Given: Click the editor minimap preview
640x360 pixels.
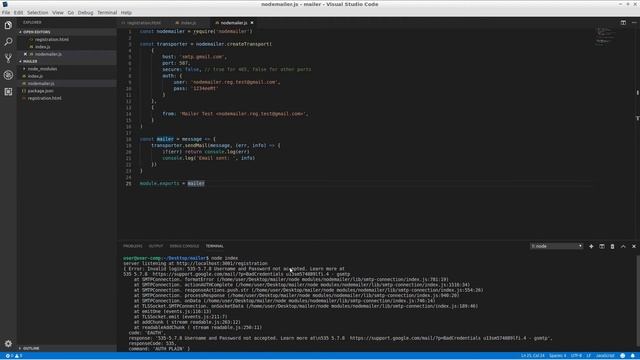Looking at the screenshot, I should click(x=604, y=36).
